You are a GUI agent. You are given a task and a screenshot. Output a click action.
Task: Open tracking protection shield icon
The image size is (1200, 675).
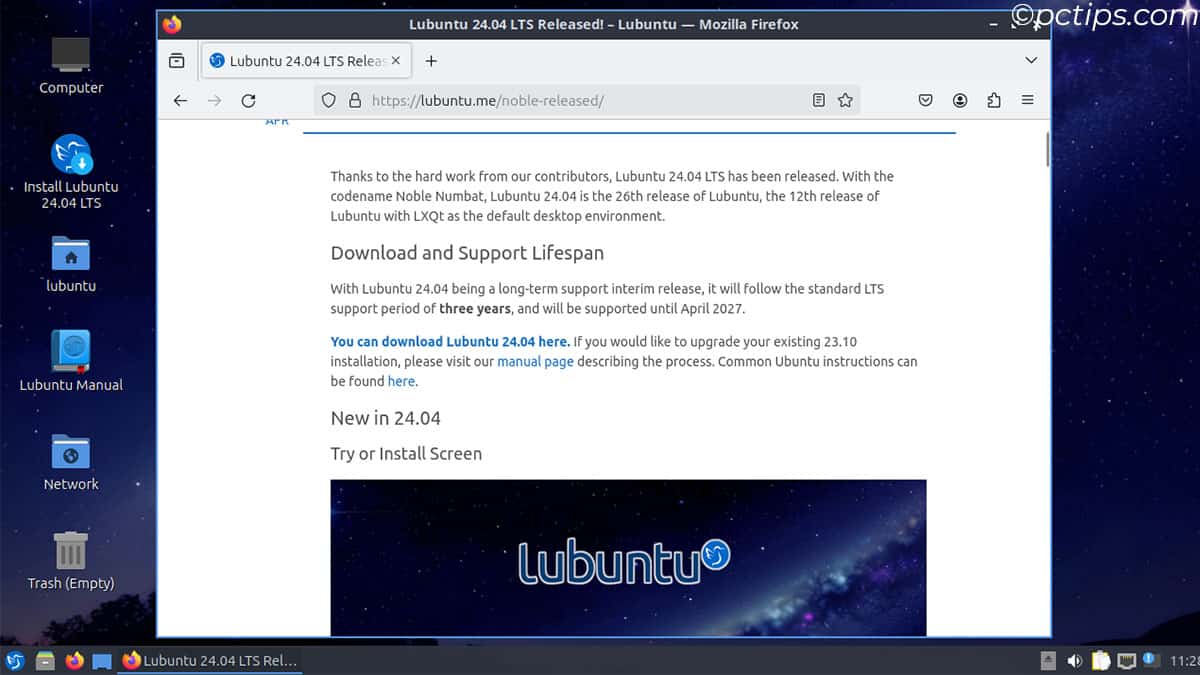(x=328, y=100)
